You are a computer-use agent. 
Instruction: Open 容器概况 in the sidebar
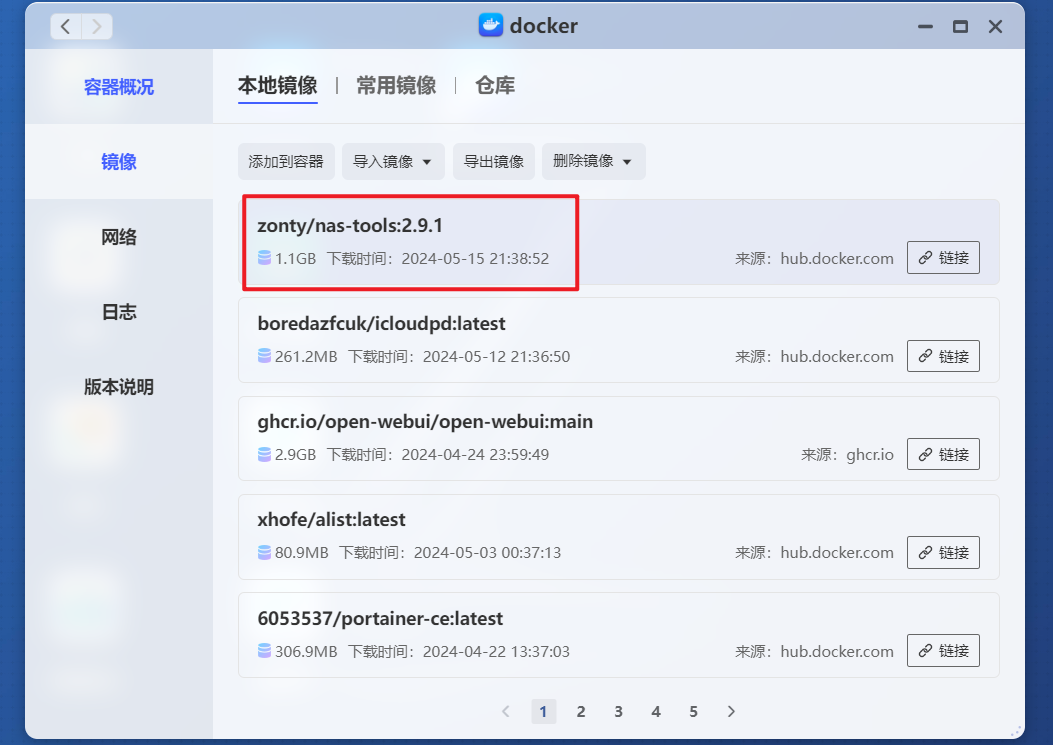coord(119,87)
